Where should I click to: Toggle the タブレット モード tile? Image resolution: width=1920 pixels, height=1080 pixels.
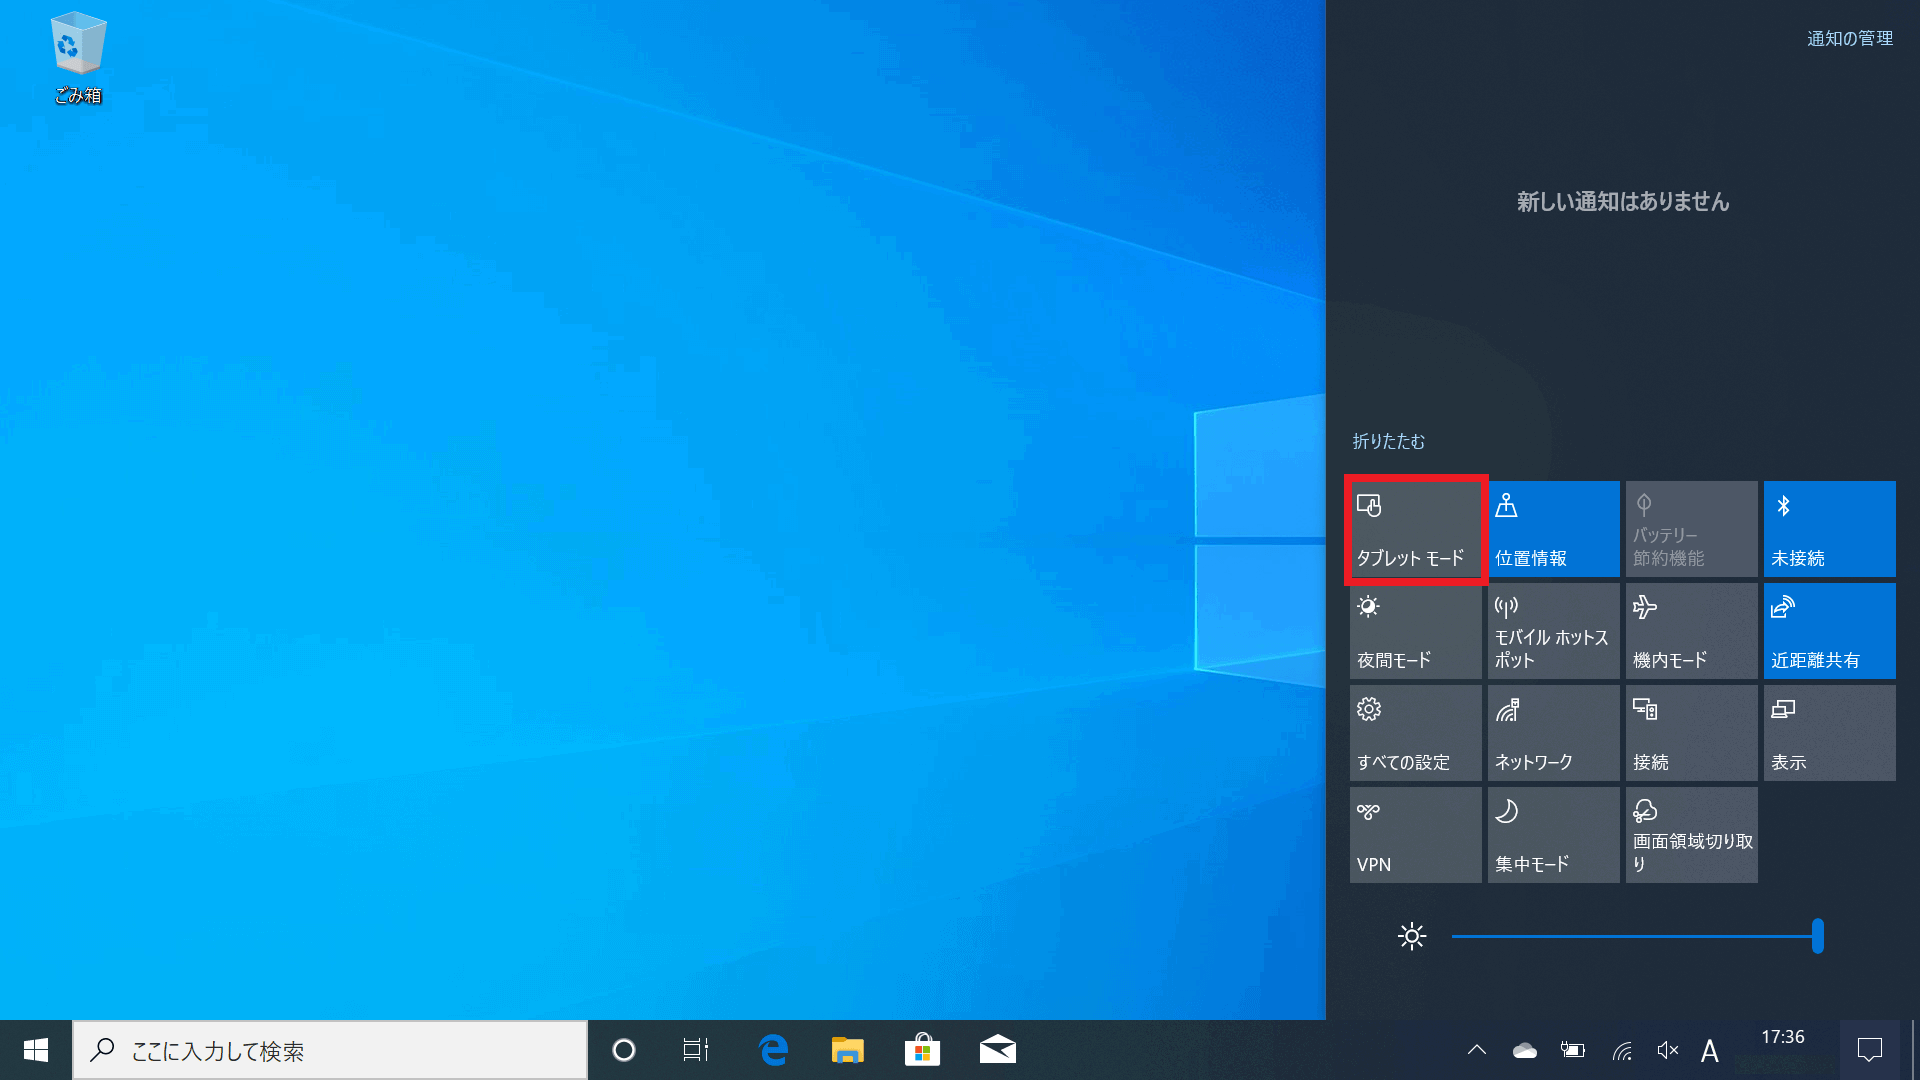pyautogui.click(x=1415, y=529)
